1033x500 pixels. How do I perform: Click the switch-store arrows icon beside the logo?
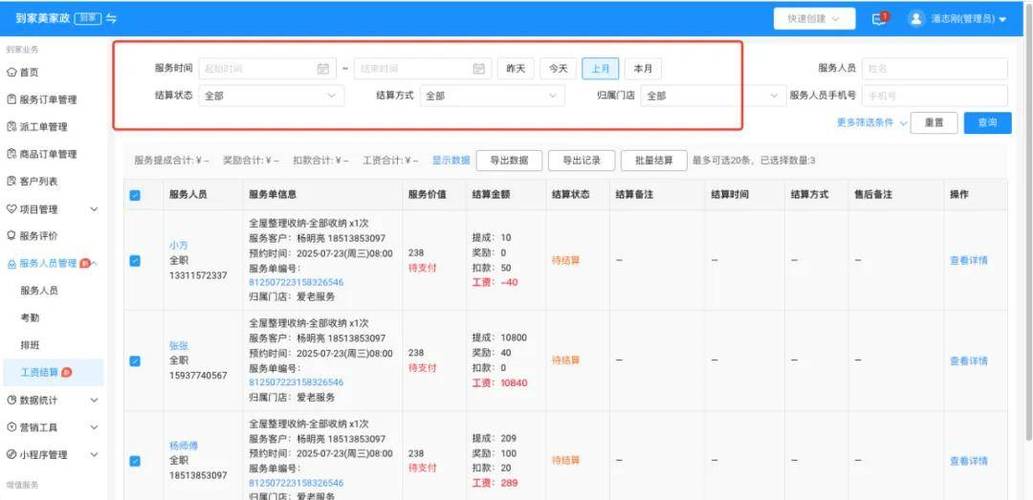tap(111, 18)
